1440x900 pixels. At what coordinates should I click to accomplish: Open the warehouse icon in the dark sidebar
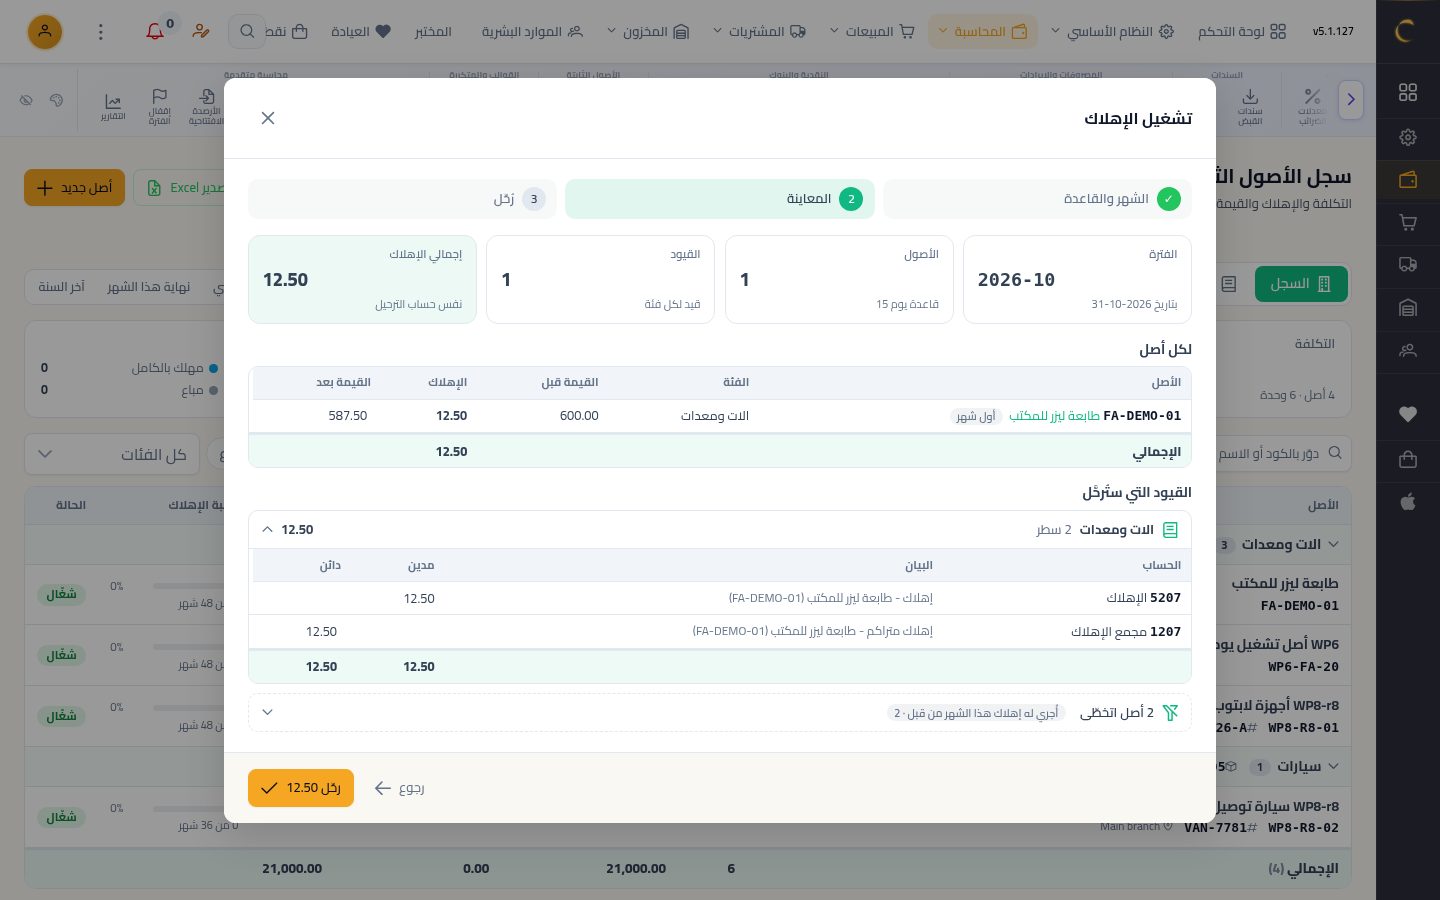click(1408, 308)
